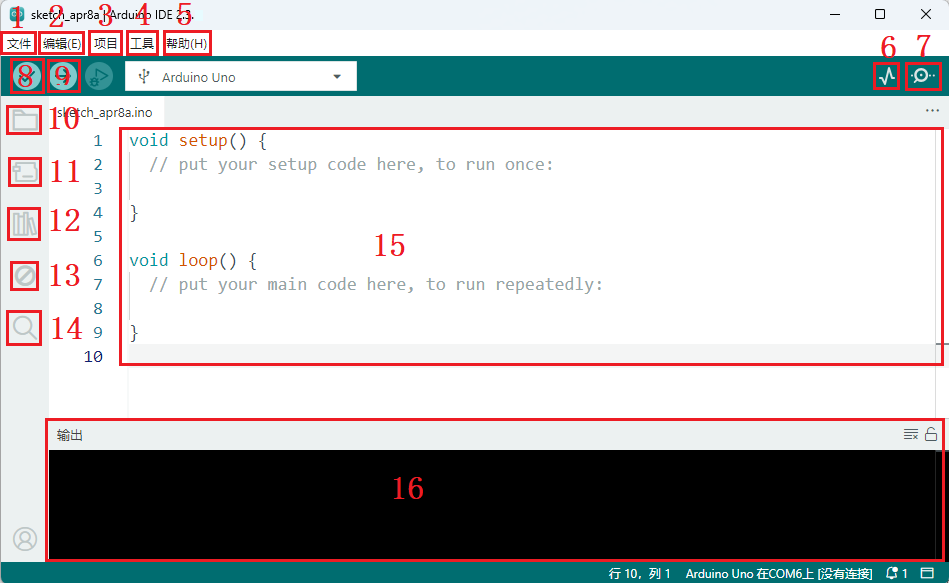949x583 pixels.
Task: Start debugging with the Debug button
Action: (x=99, y=77)
